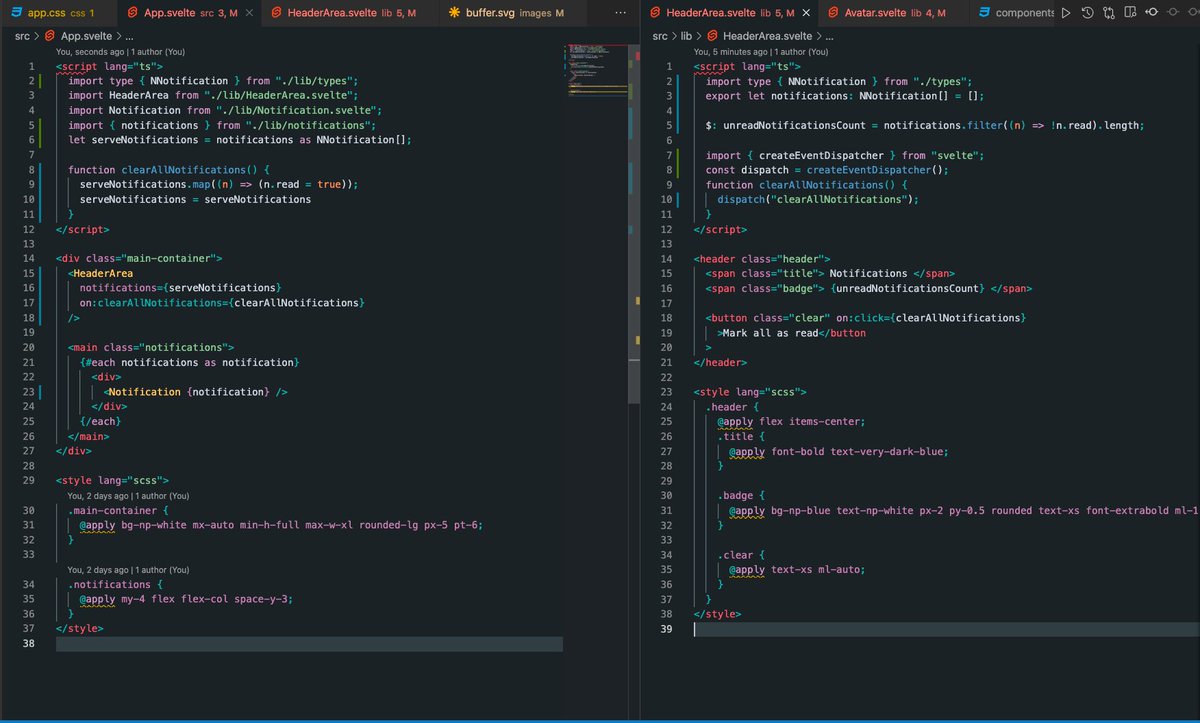Viewport: 1200px width, 723px height.
Task: Click Svelte icon in App.svelte breadcrumb
Action: (52, 35)
